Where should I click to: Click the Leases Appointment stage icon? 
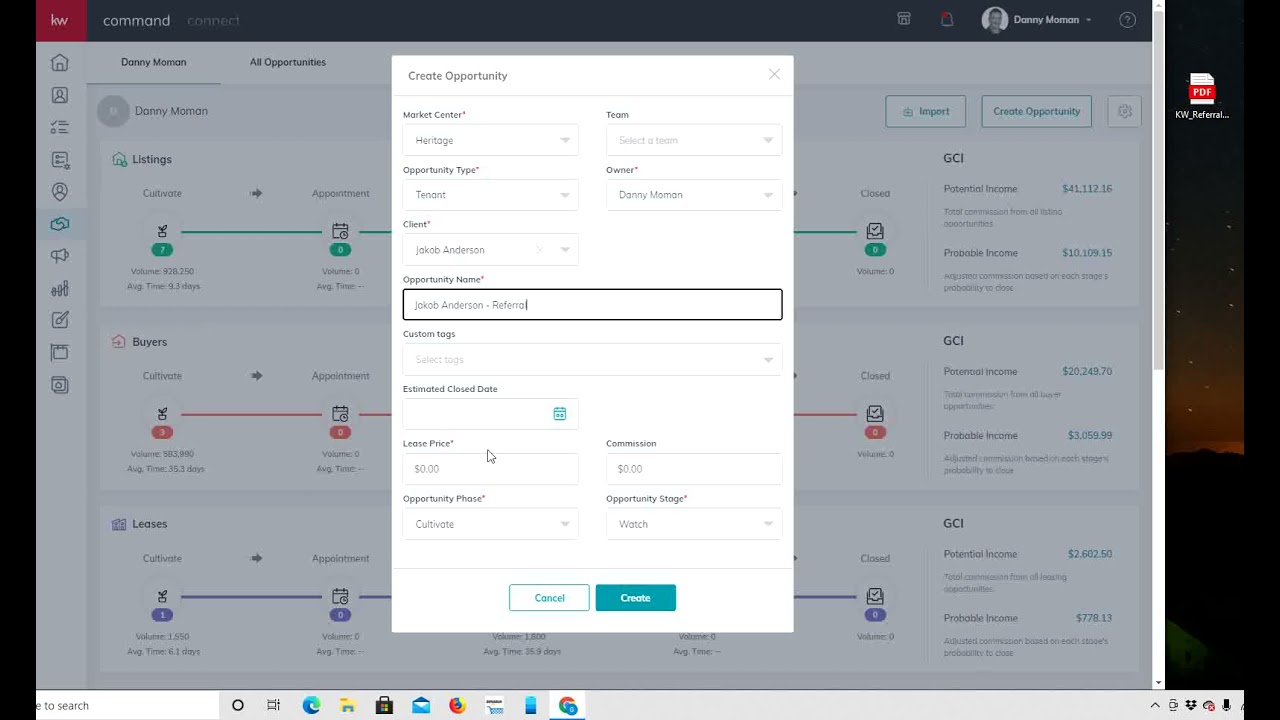click(340, 596)
